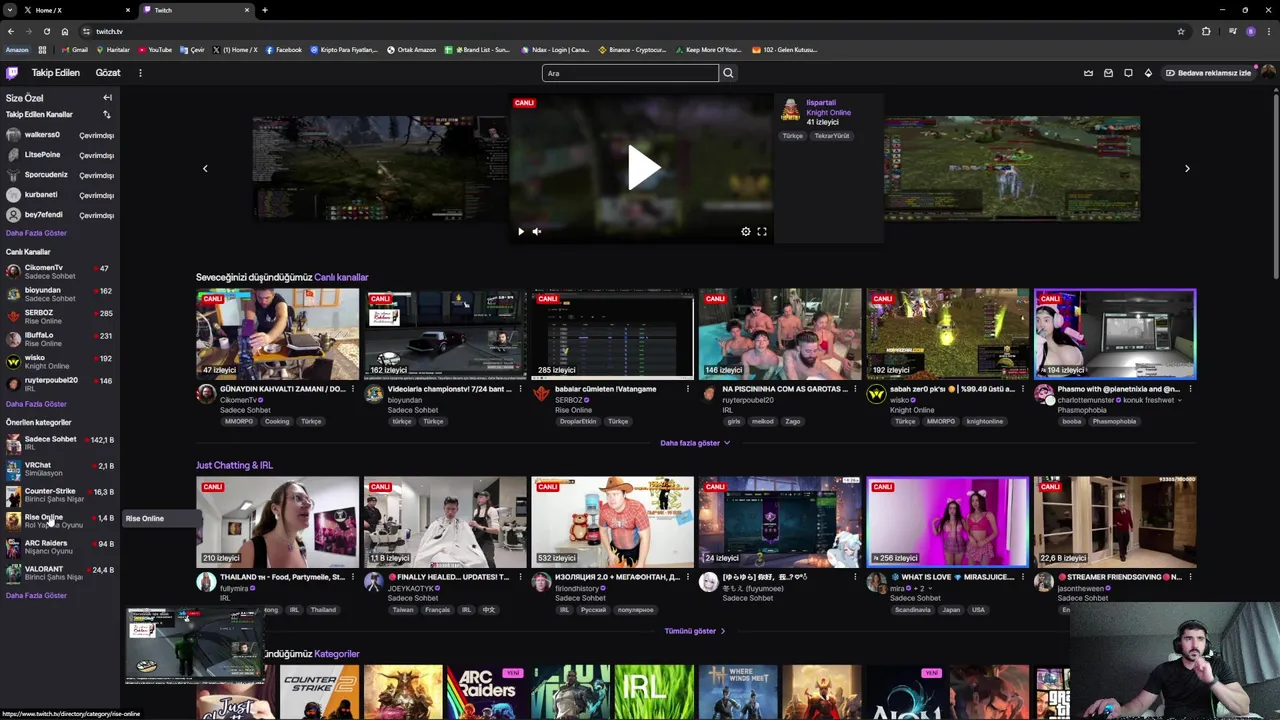
Task: Open the Takip Edilen tab
Action: click(x=55, y=73)
